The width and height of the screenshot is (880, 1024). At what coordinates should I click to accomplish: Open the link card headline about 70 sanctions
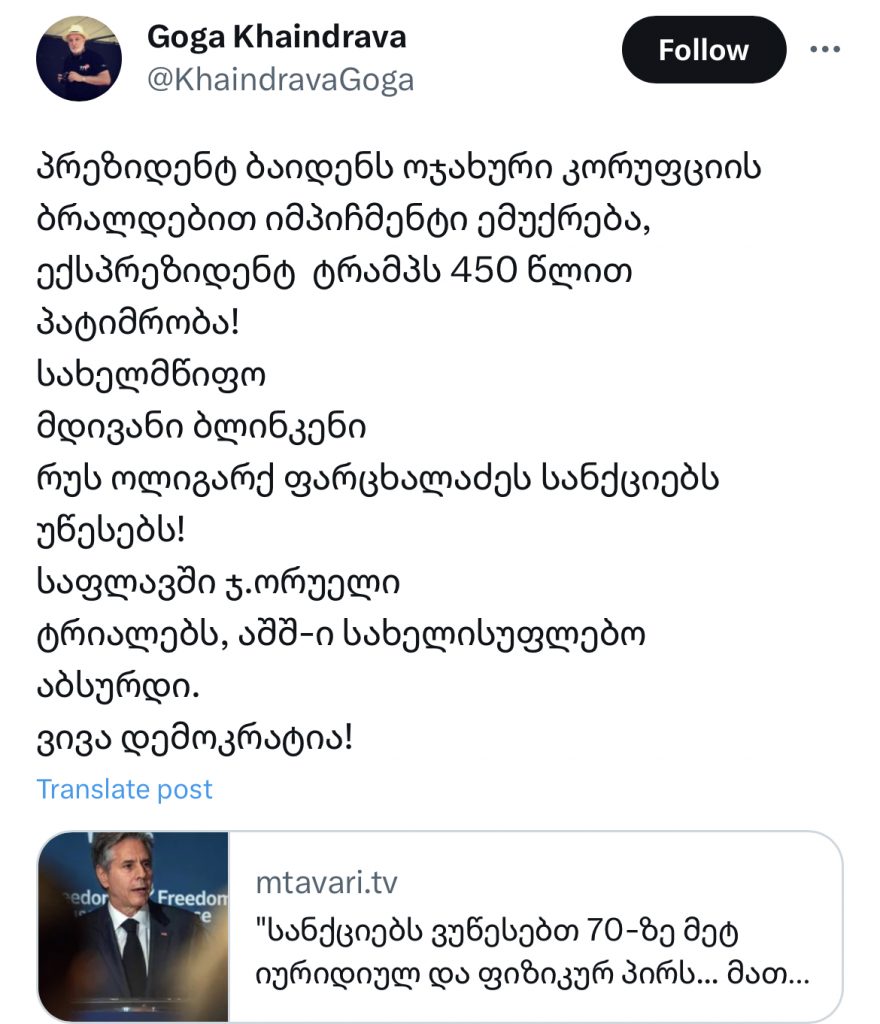pos(532,953)
